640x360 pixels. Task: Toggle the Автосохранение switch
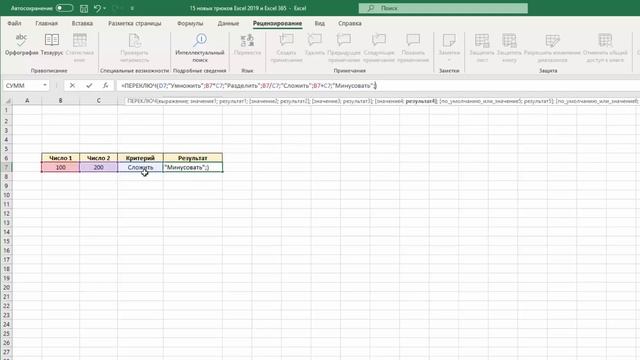[x=64, y=8]
